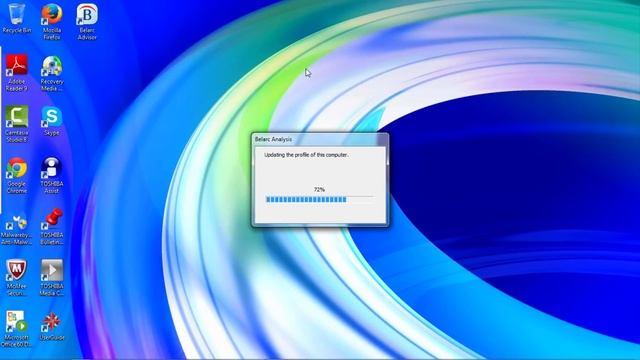The width and height of the screenshot is (640, 360).
Task: Select the Malwarebytes Anti-Malware icon
Action: (17, 229)
